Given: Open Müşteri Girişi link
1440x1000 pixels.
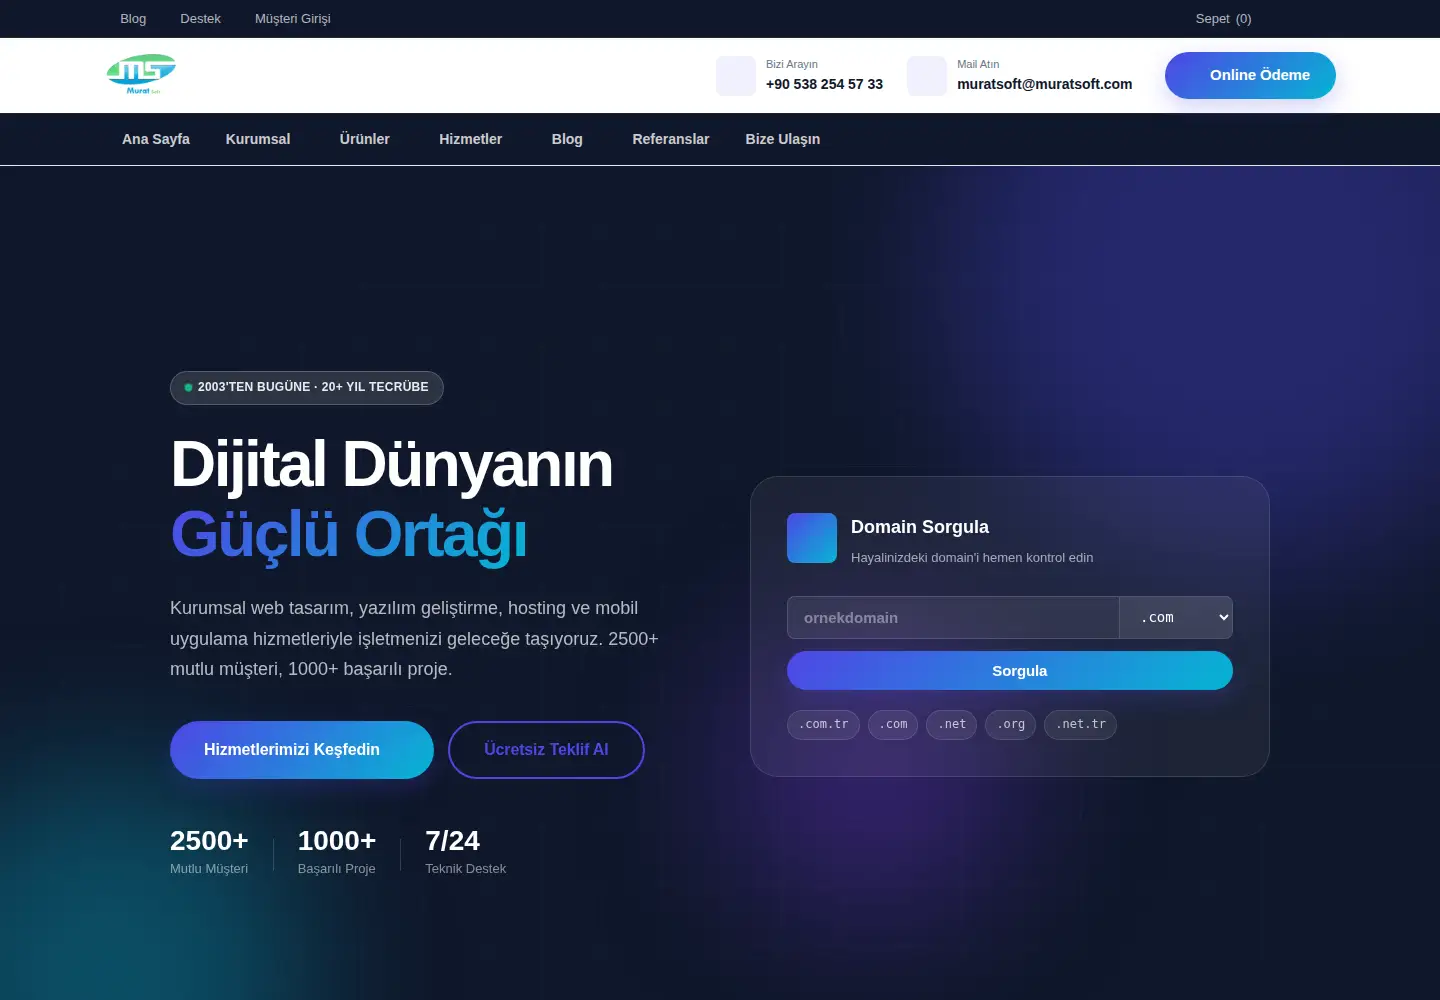Looking at the screenshot, I should pyautogui.click(x=292, y=18).
